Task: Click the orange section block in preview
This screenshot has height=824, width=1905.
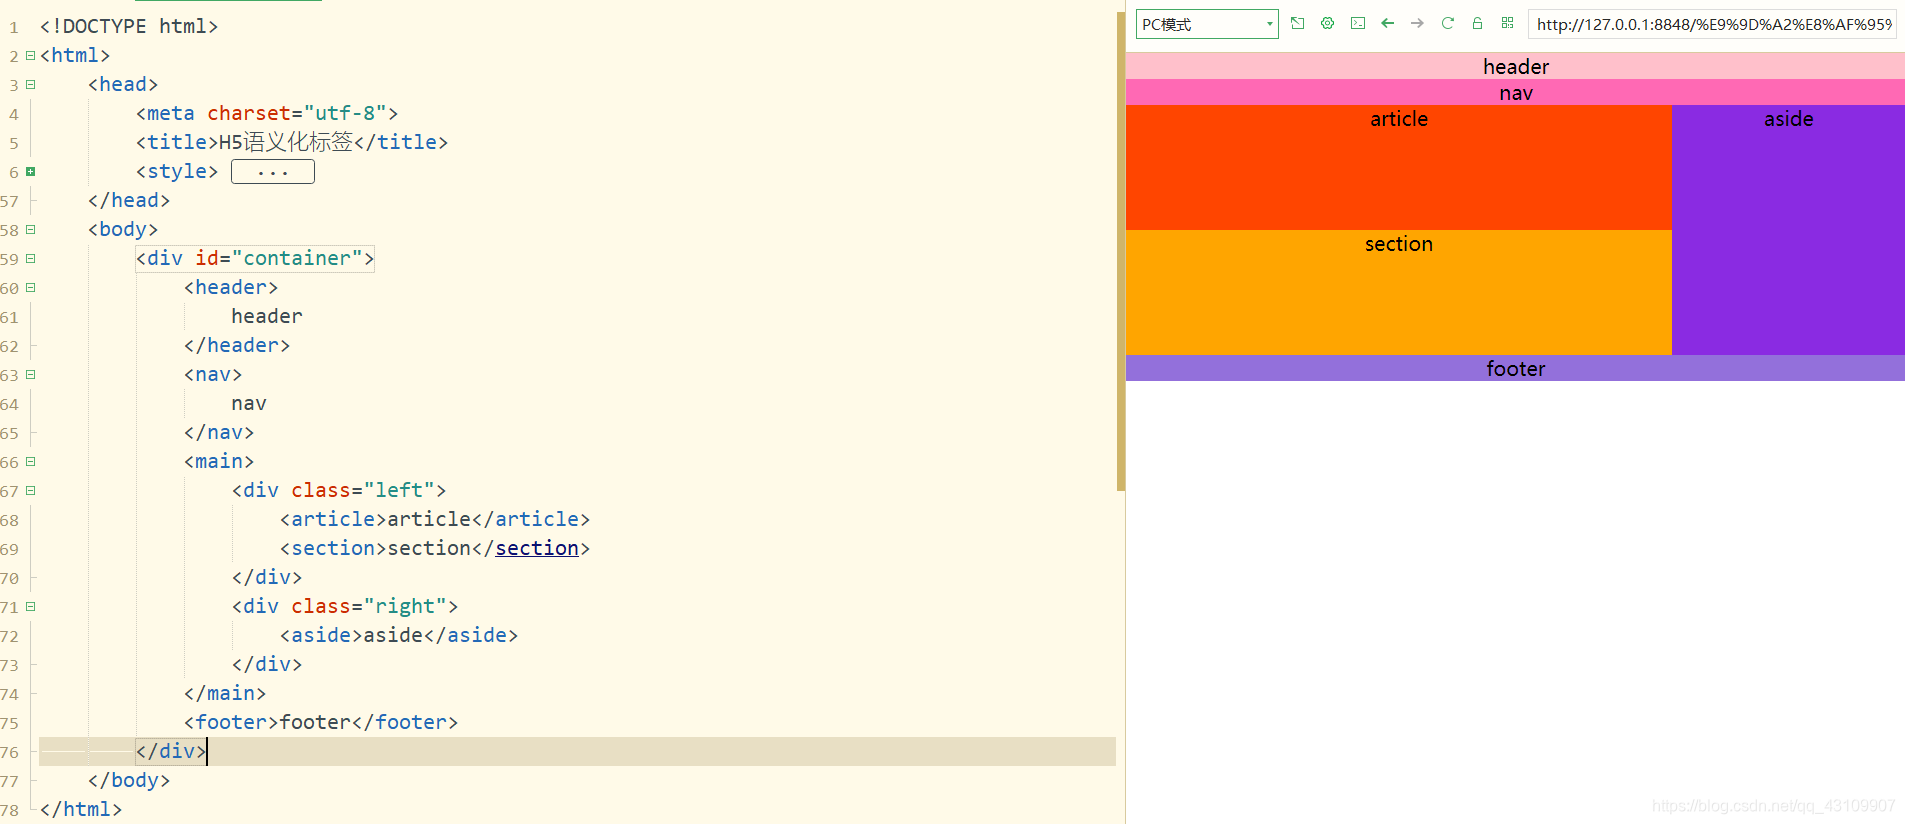Action: [x=1398, y=292]
